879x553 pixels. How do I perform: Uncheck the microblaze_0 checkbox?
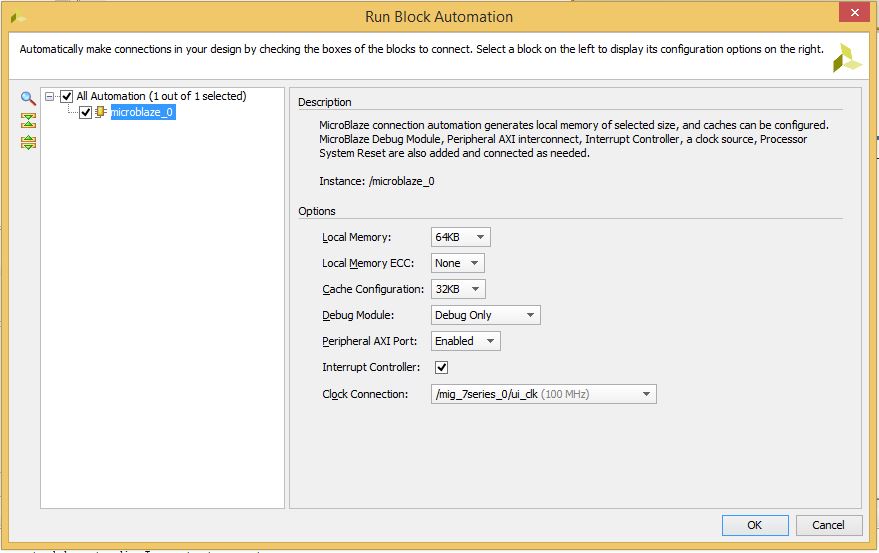[x=86, y=113]
